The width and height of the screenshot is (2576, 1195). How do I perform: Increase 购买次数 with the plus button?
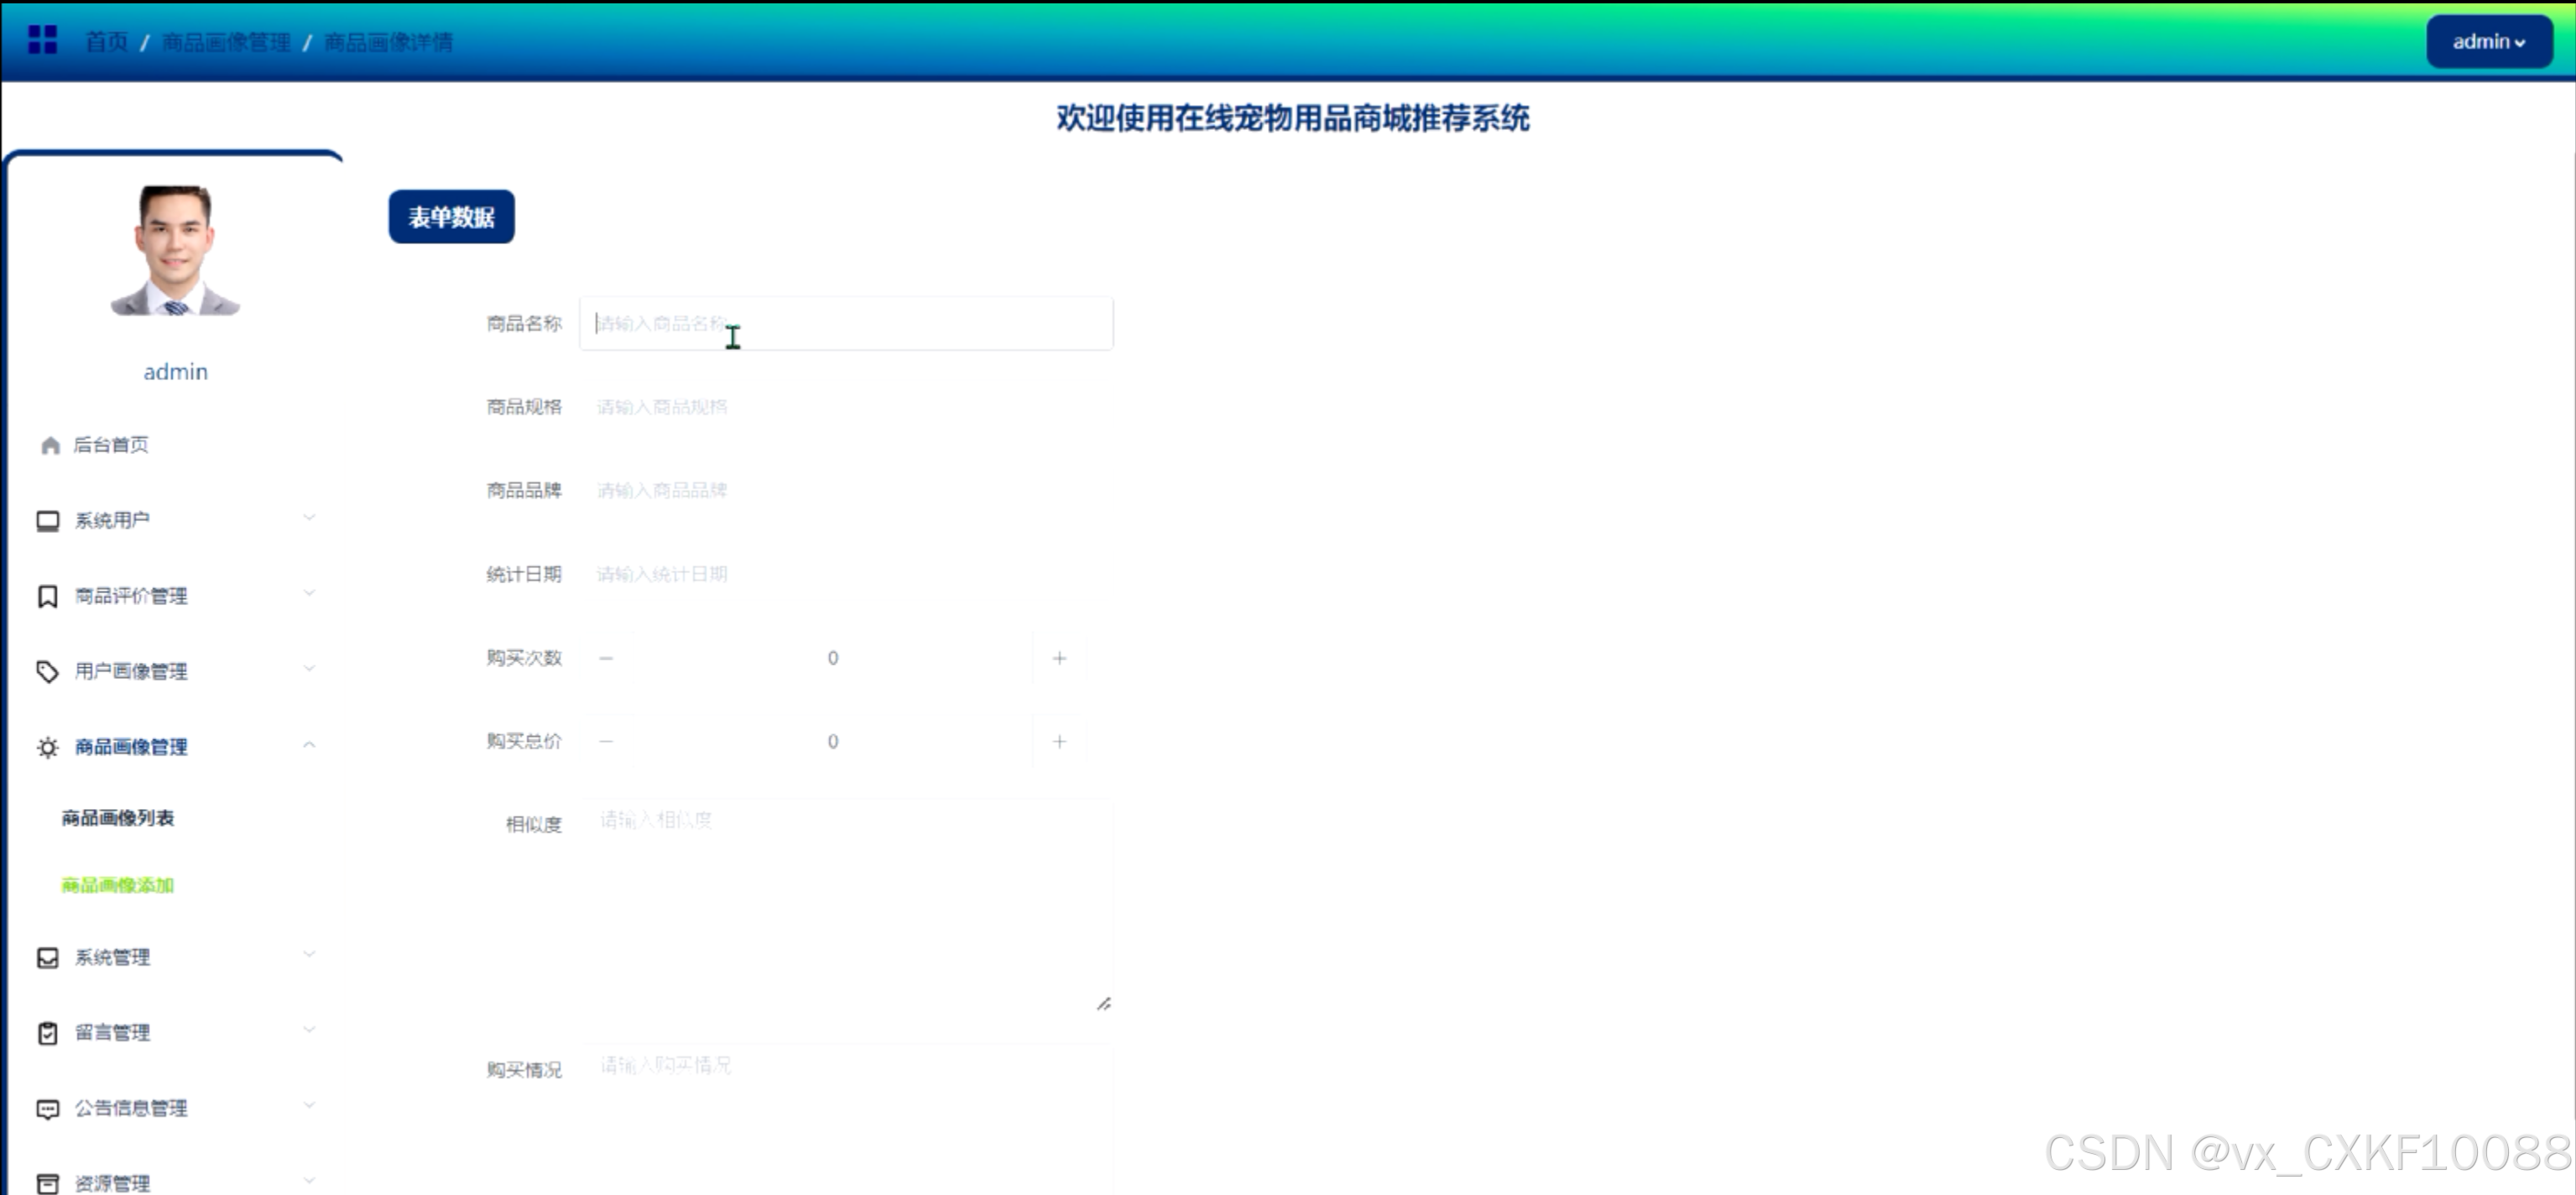pyautogui.click(x=1059, y=658)
